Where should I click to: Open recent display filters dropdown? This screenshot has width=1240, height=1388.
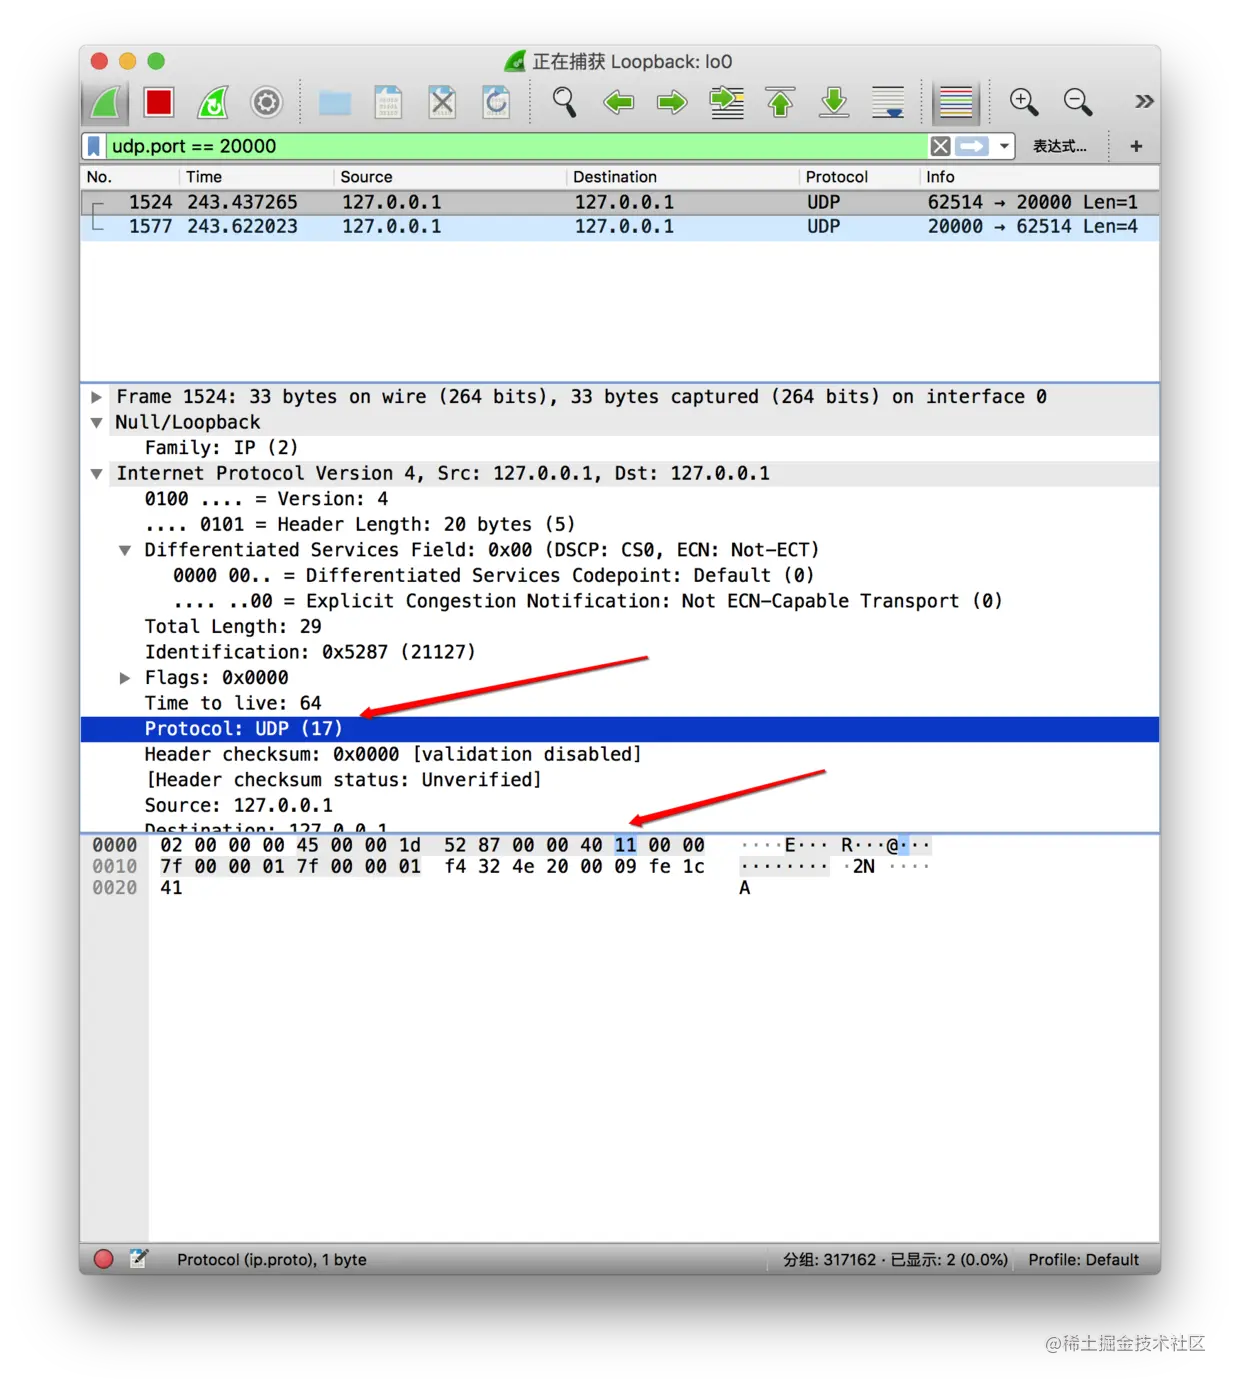pyautogui.click(x=1004, y=146)
